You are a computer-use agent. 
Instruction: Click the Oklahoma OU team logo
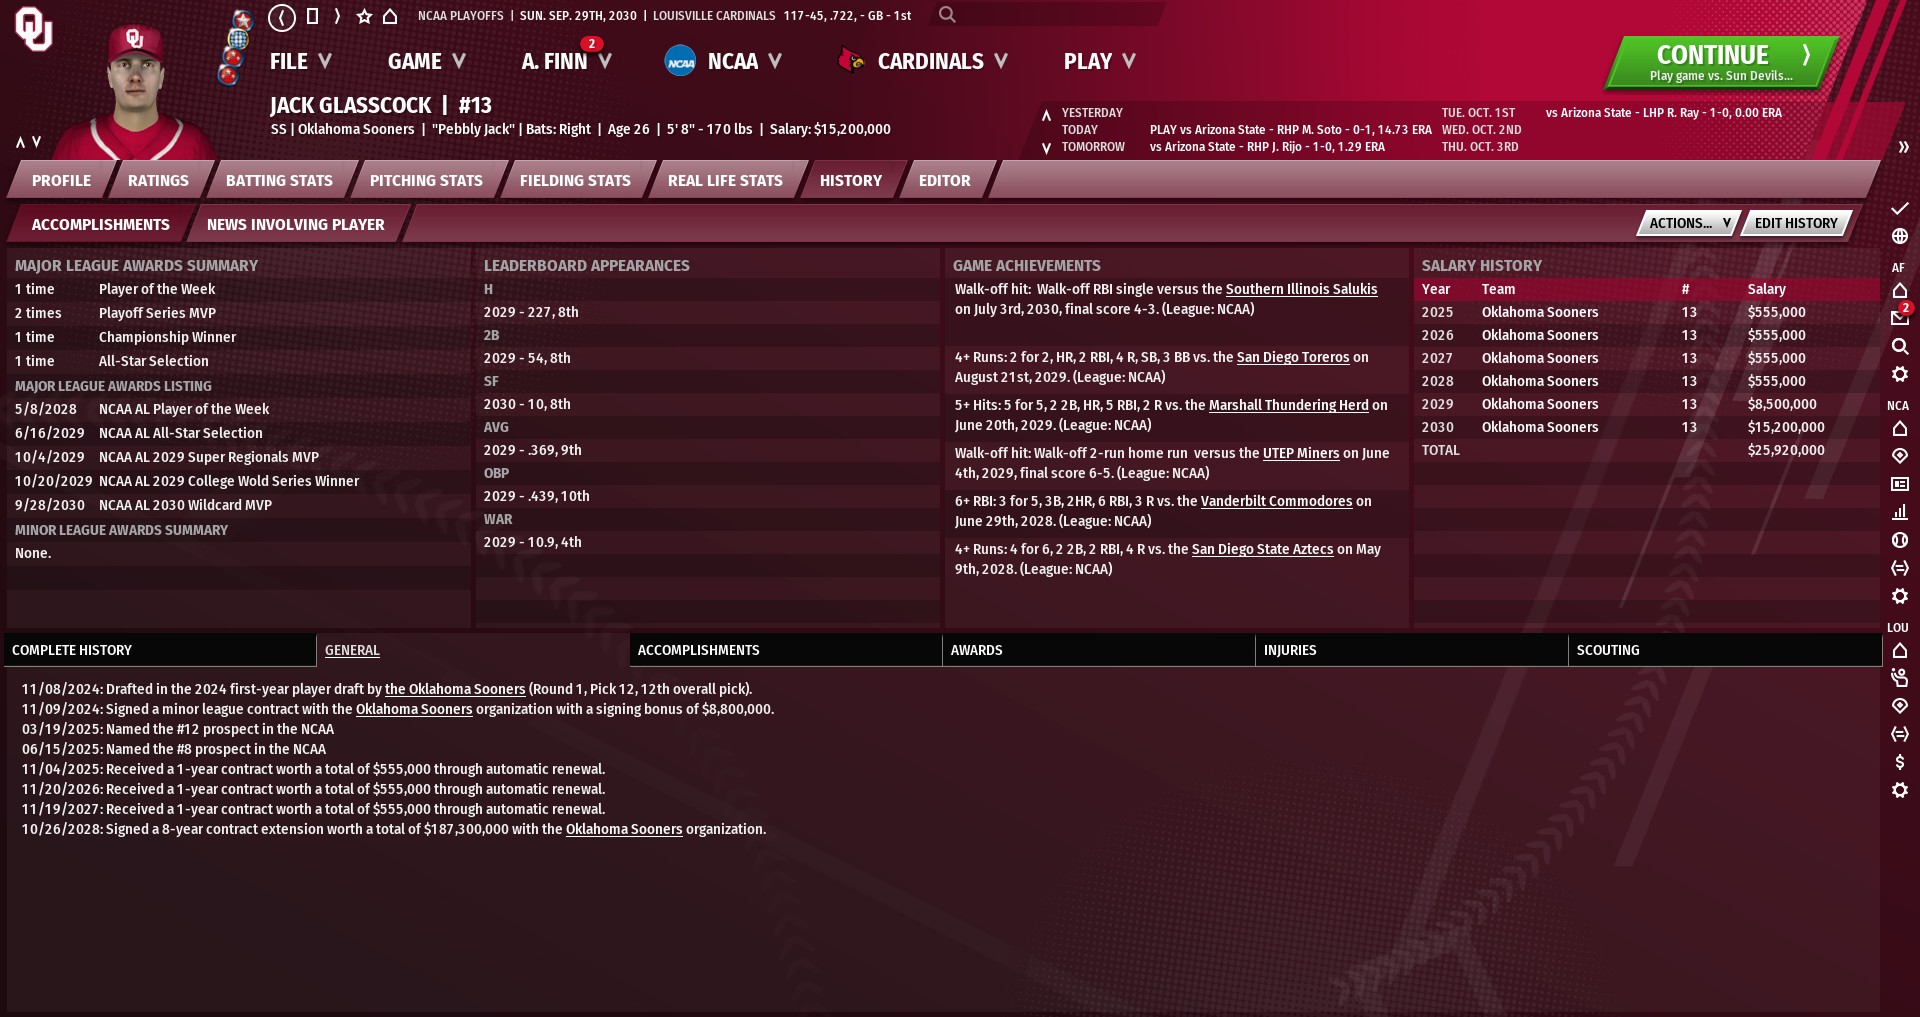pos(34,29)
